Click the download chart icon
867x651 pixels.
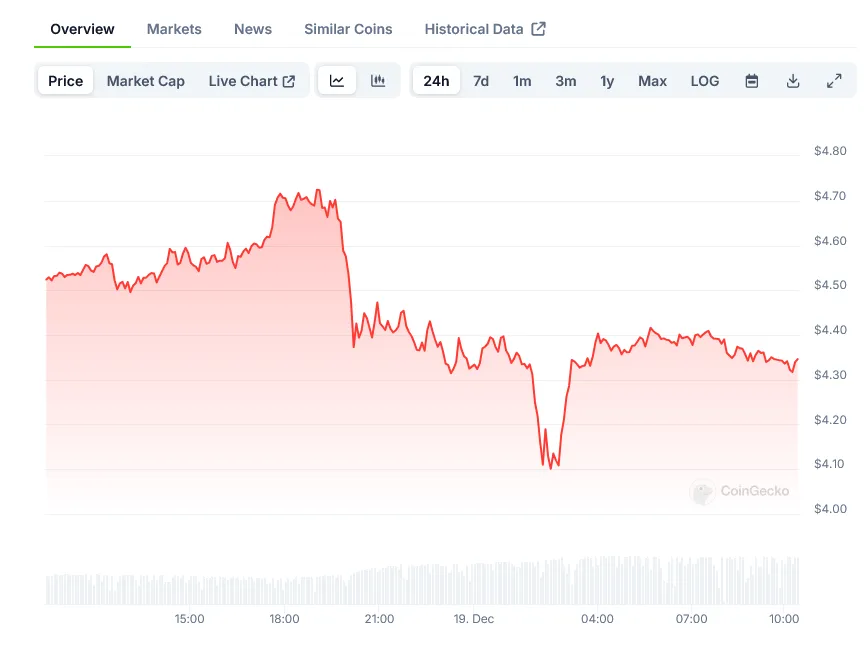793,80
